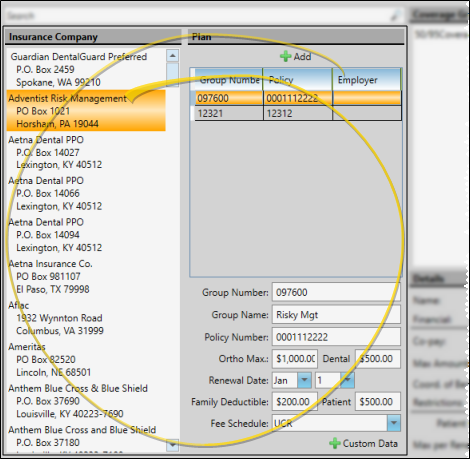Click the green plus Add plan icon
The height and width of the screenshot is (459, 470).
pos(285,56)
